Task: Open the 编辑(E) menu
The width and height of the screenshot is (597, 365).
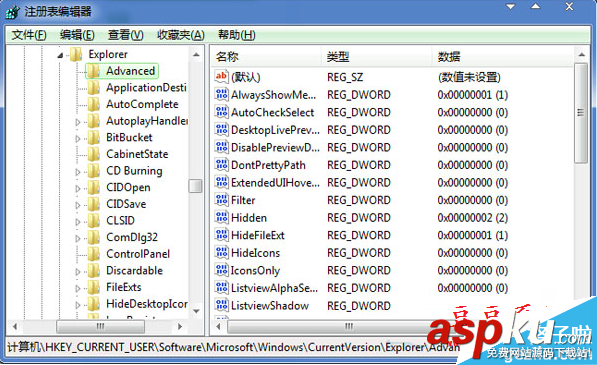Action: click(x=77, y=35)
